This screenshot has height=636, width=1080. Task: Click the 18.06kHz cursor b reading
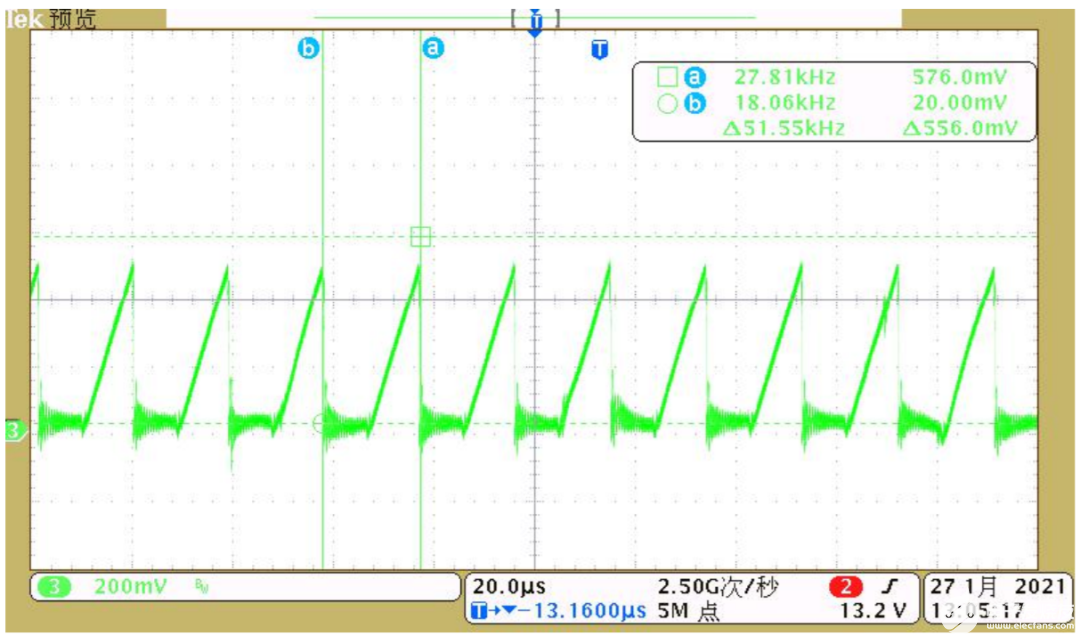785,103
